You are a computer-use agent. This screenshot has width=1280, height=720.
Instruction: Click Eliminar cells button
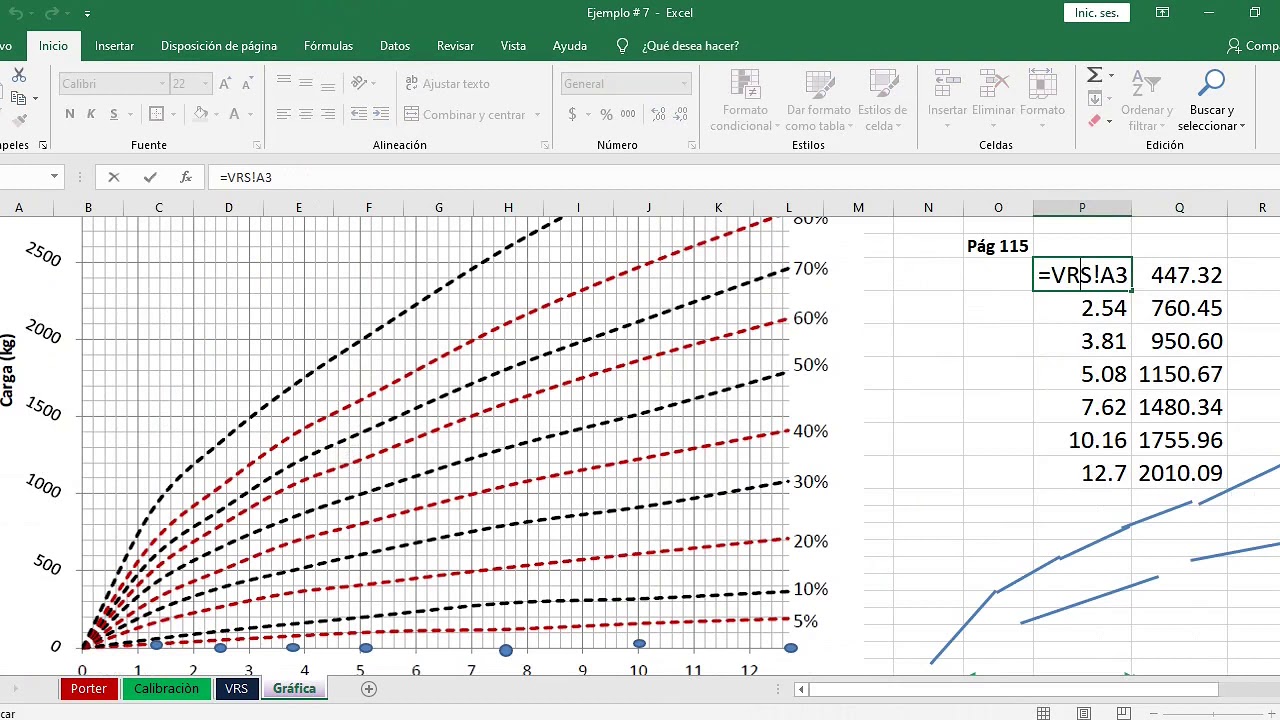(993, 100)
